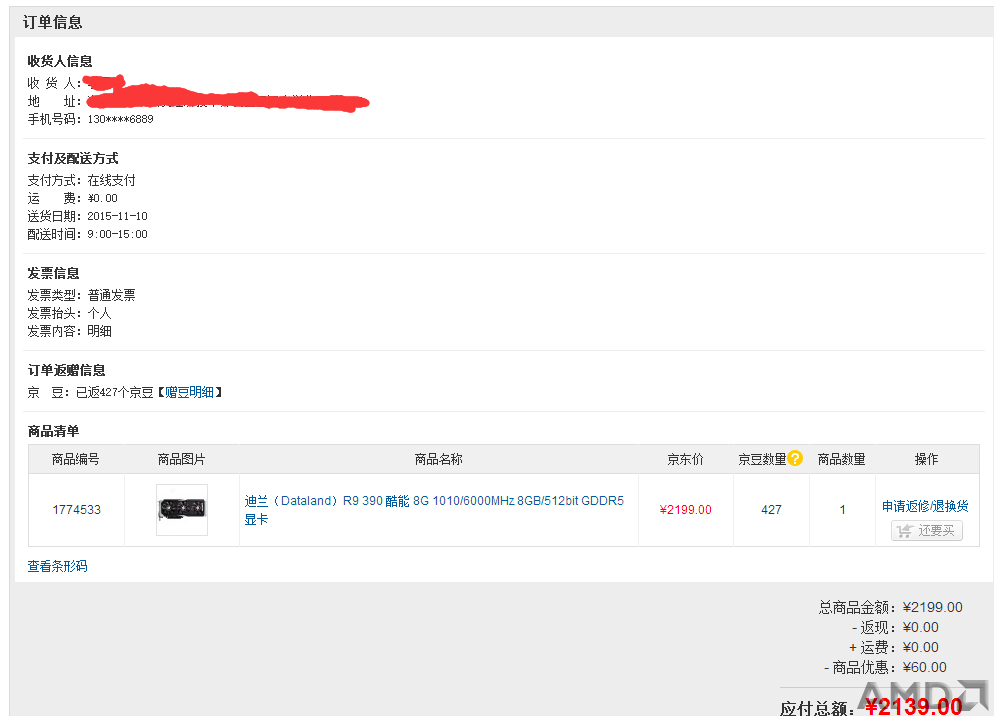Click the 商品数量 column header
The width and height of the screenshot is (994, 716).
point(841,459)
